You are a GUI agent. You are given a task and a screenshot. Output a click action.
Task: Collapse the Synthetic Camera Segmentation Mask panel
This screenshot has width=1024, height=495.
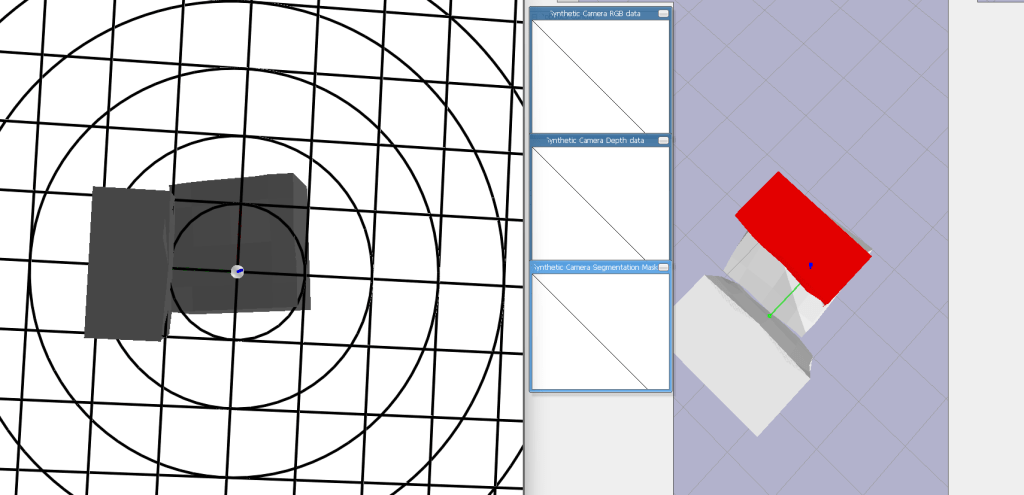[663, 268]
